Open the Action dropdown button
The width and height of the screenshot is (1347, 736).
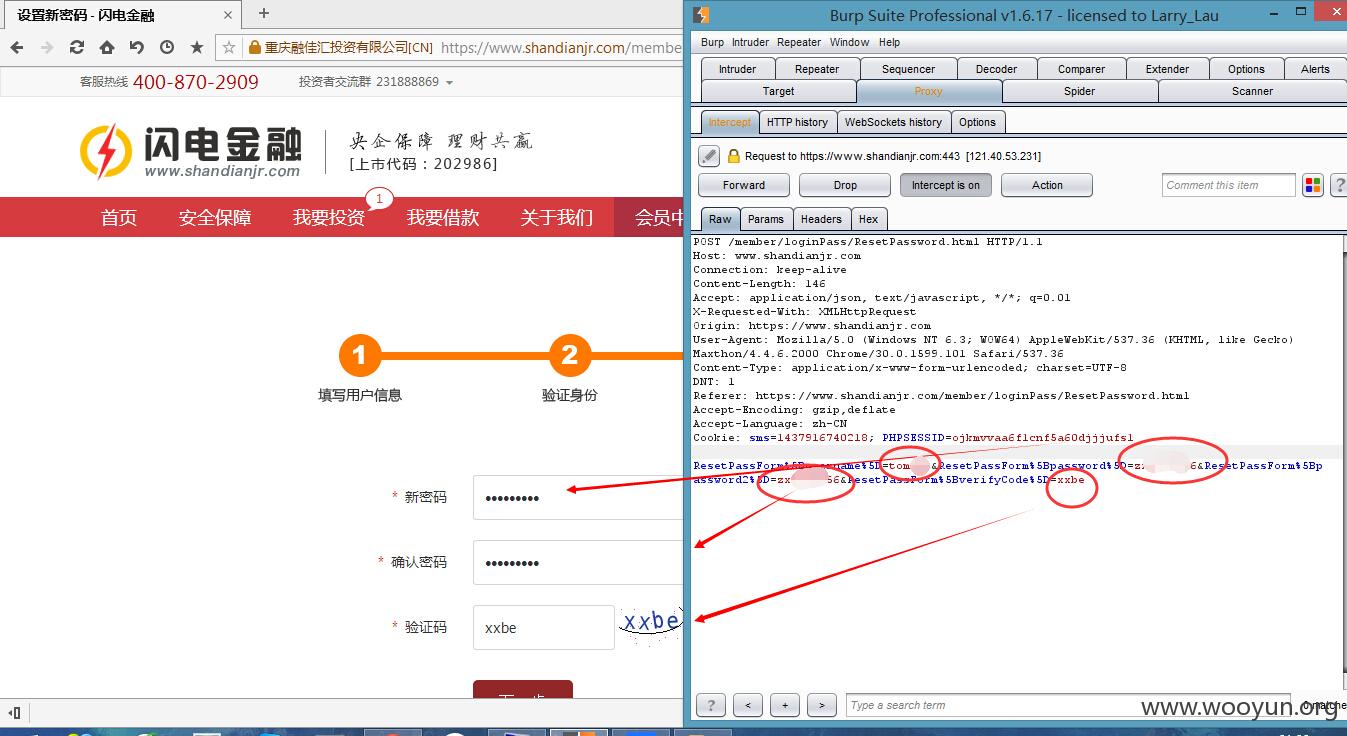1047,185
